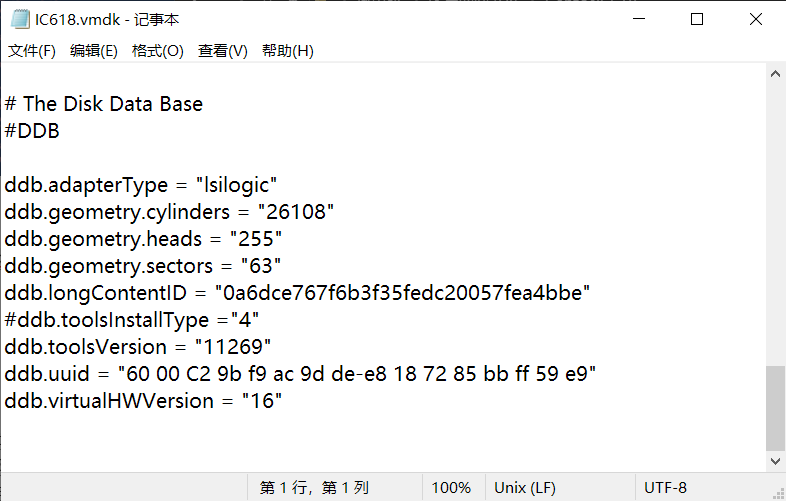Click the UTF-8 encoding indicator
This screenshot has height=501, width=786.
(x=665, y=487)
